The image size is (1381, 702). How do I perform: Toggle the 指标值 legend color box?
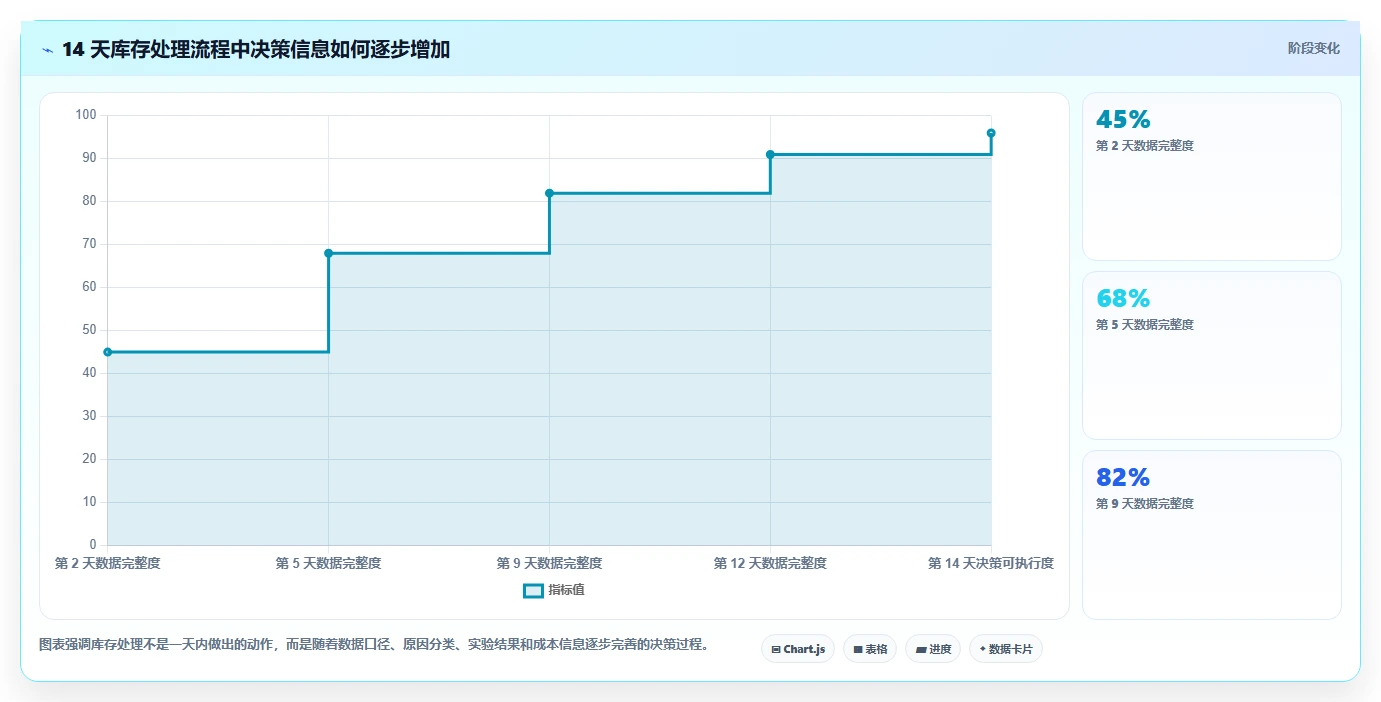click(534, 590)
